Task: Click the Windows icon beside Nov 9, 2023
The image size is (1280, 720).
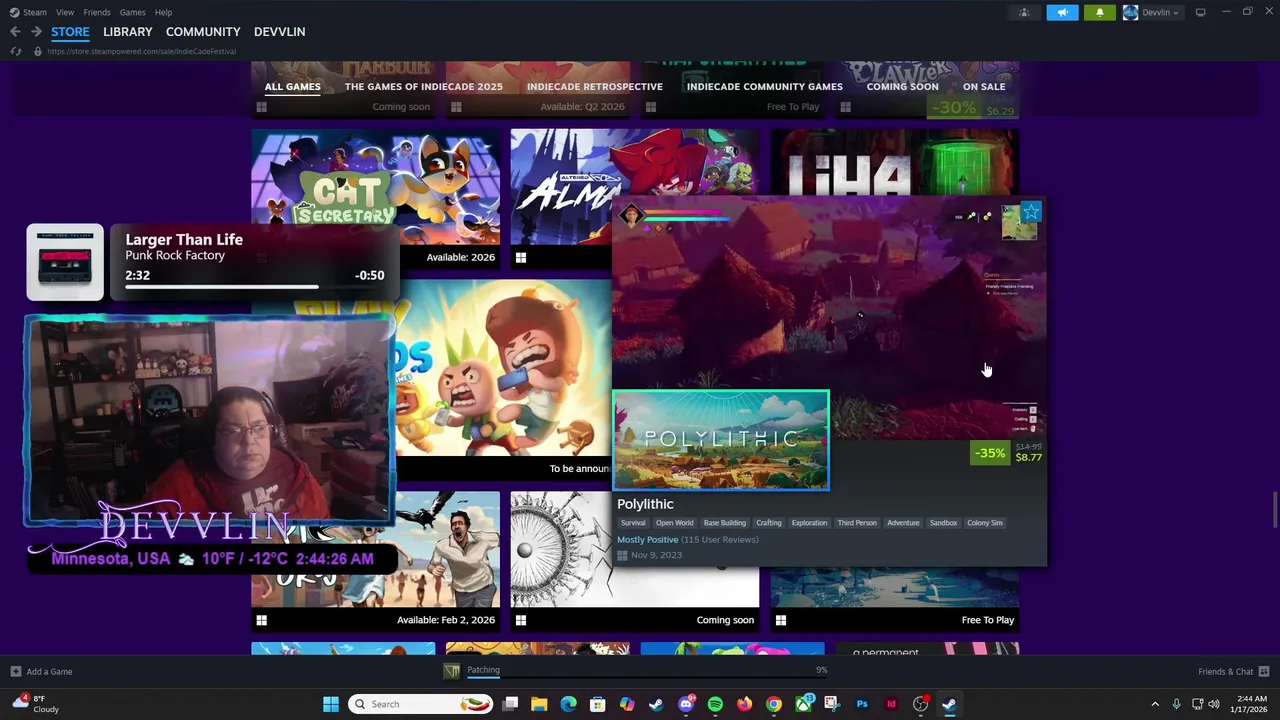Action: 622,555
